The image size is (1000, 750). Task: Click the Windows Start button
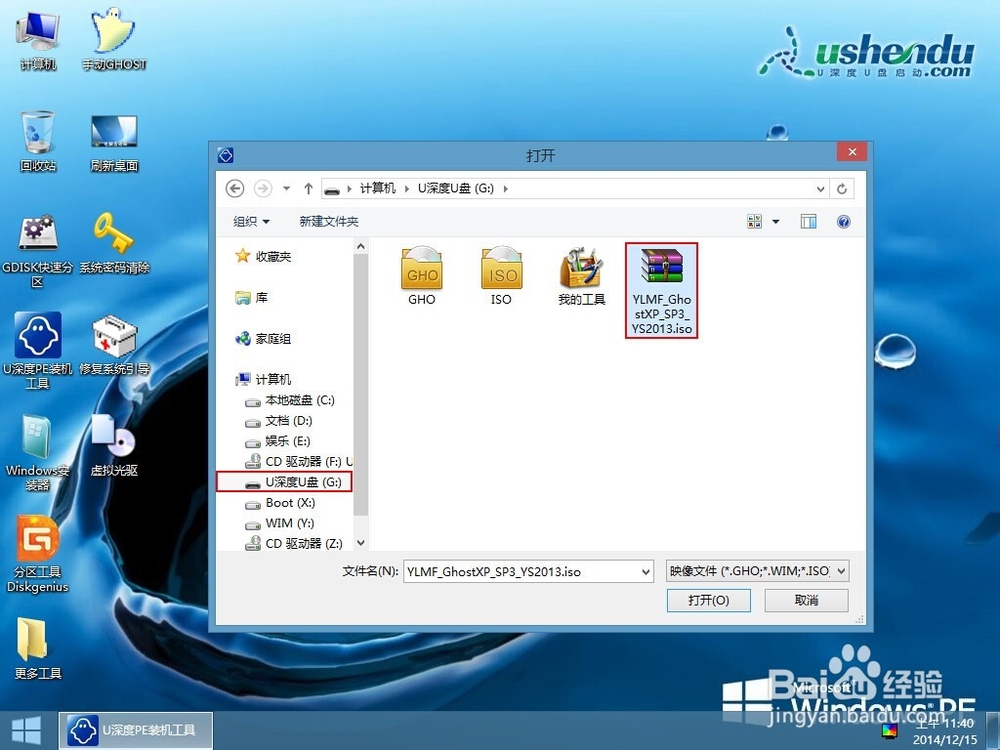(26, 730)
